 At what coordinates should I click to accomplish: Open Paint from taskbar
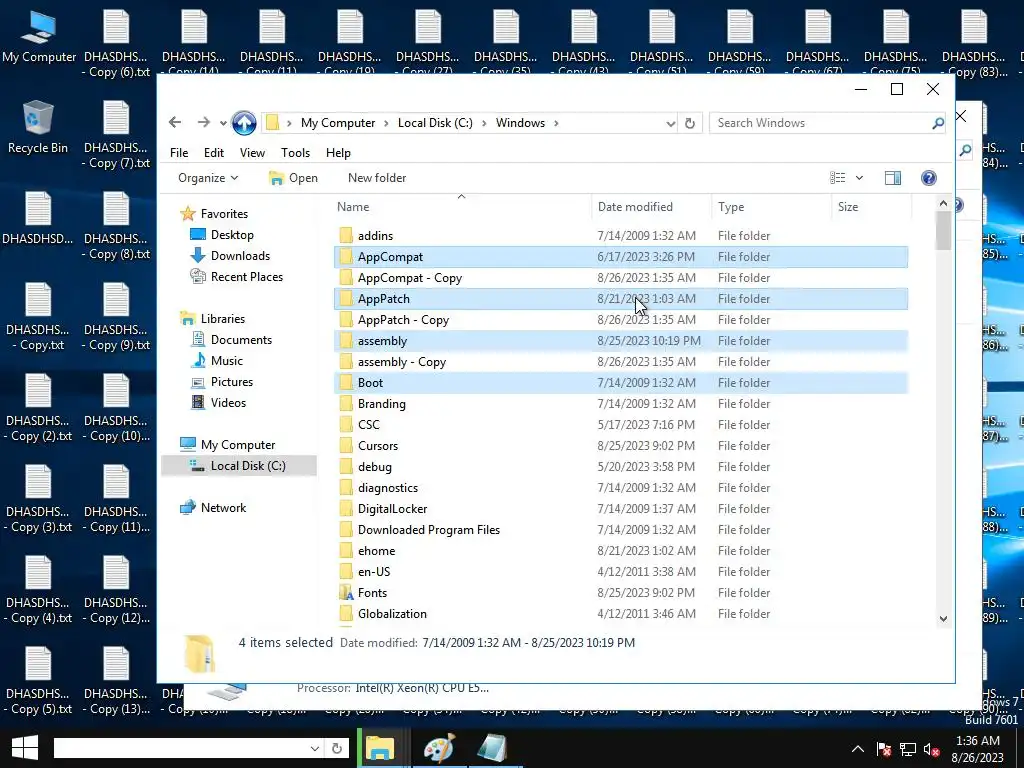click(x=439, y=748)
